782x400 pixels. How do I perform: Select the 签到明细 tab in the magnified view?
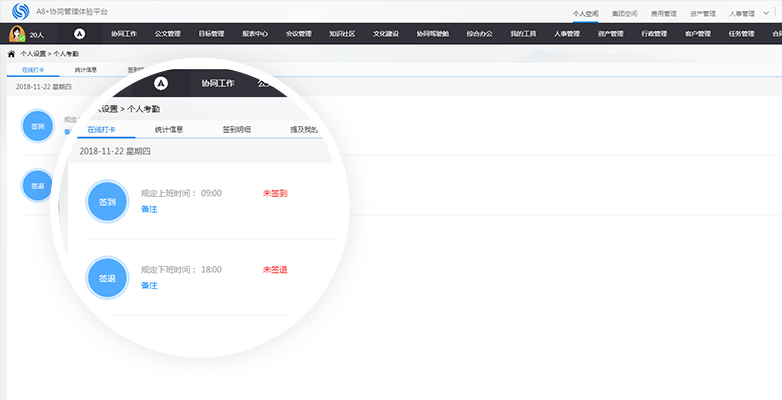click(x=236, y=129)
